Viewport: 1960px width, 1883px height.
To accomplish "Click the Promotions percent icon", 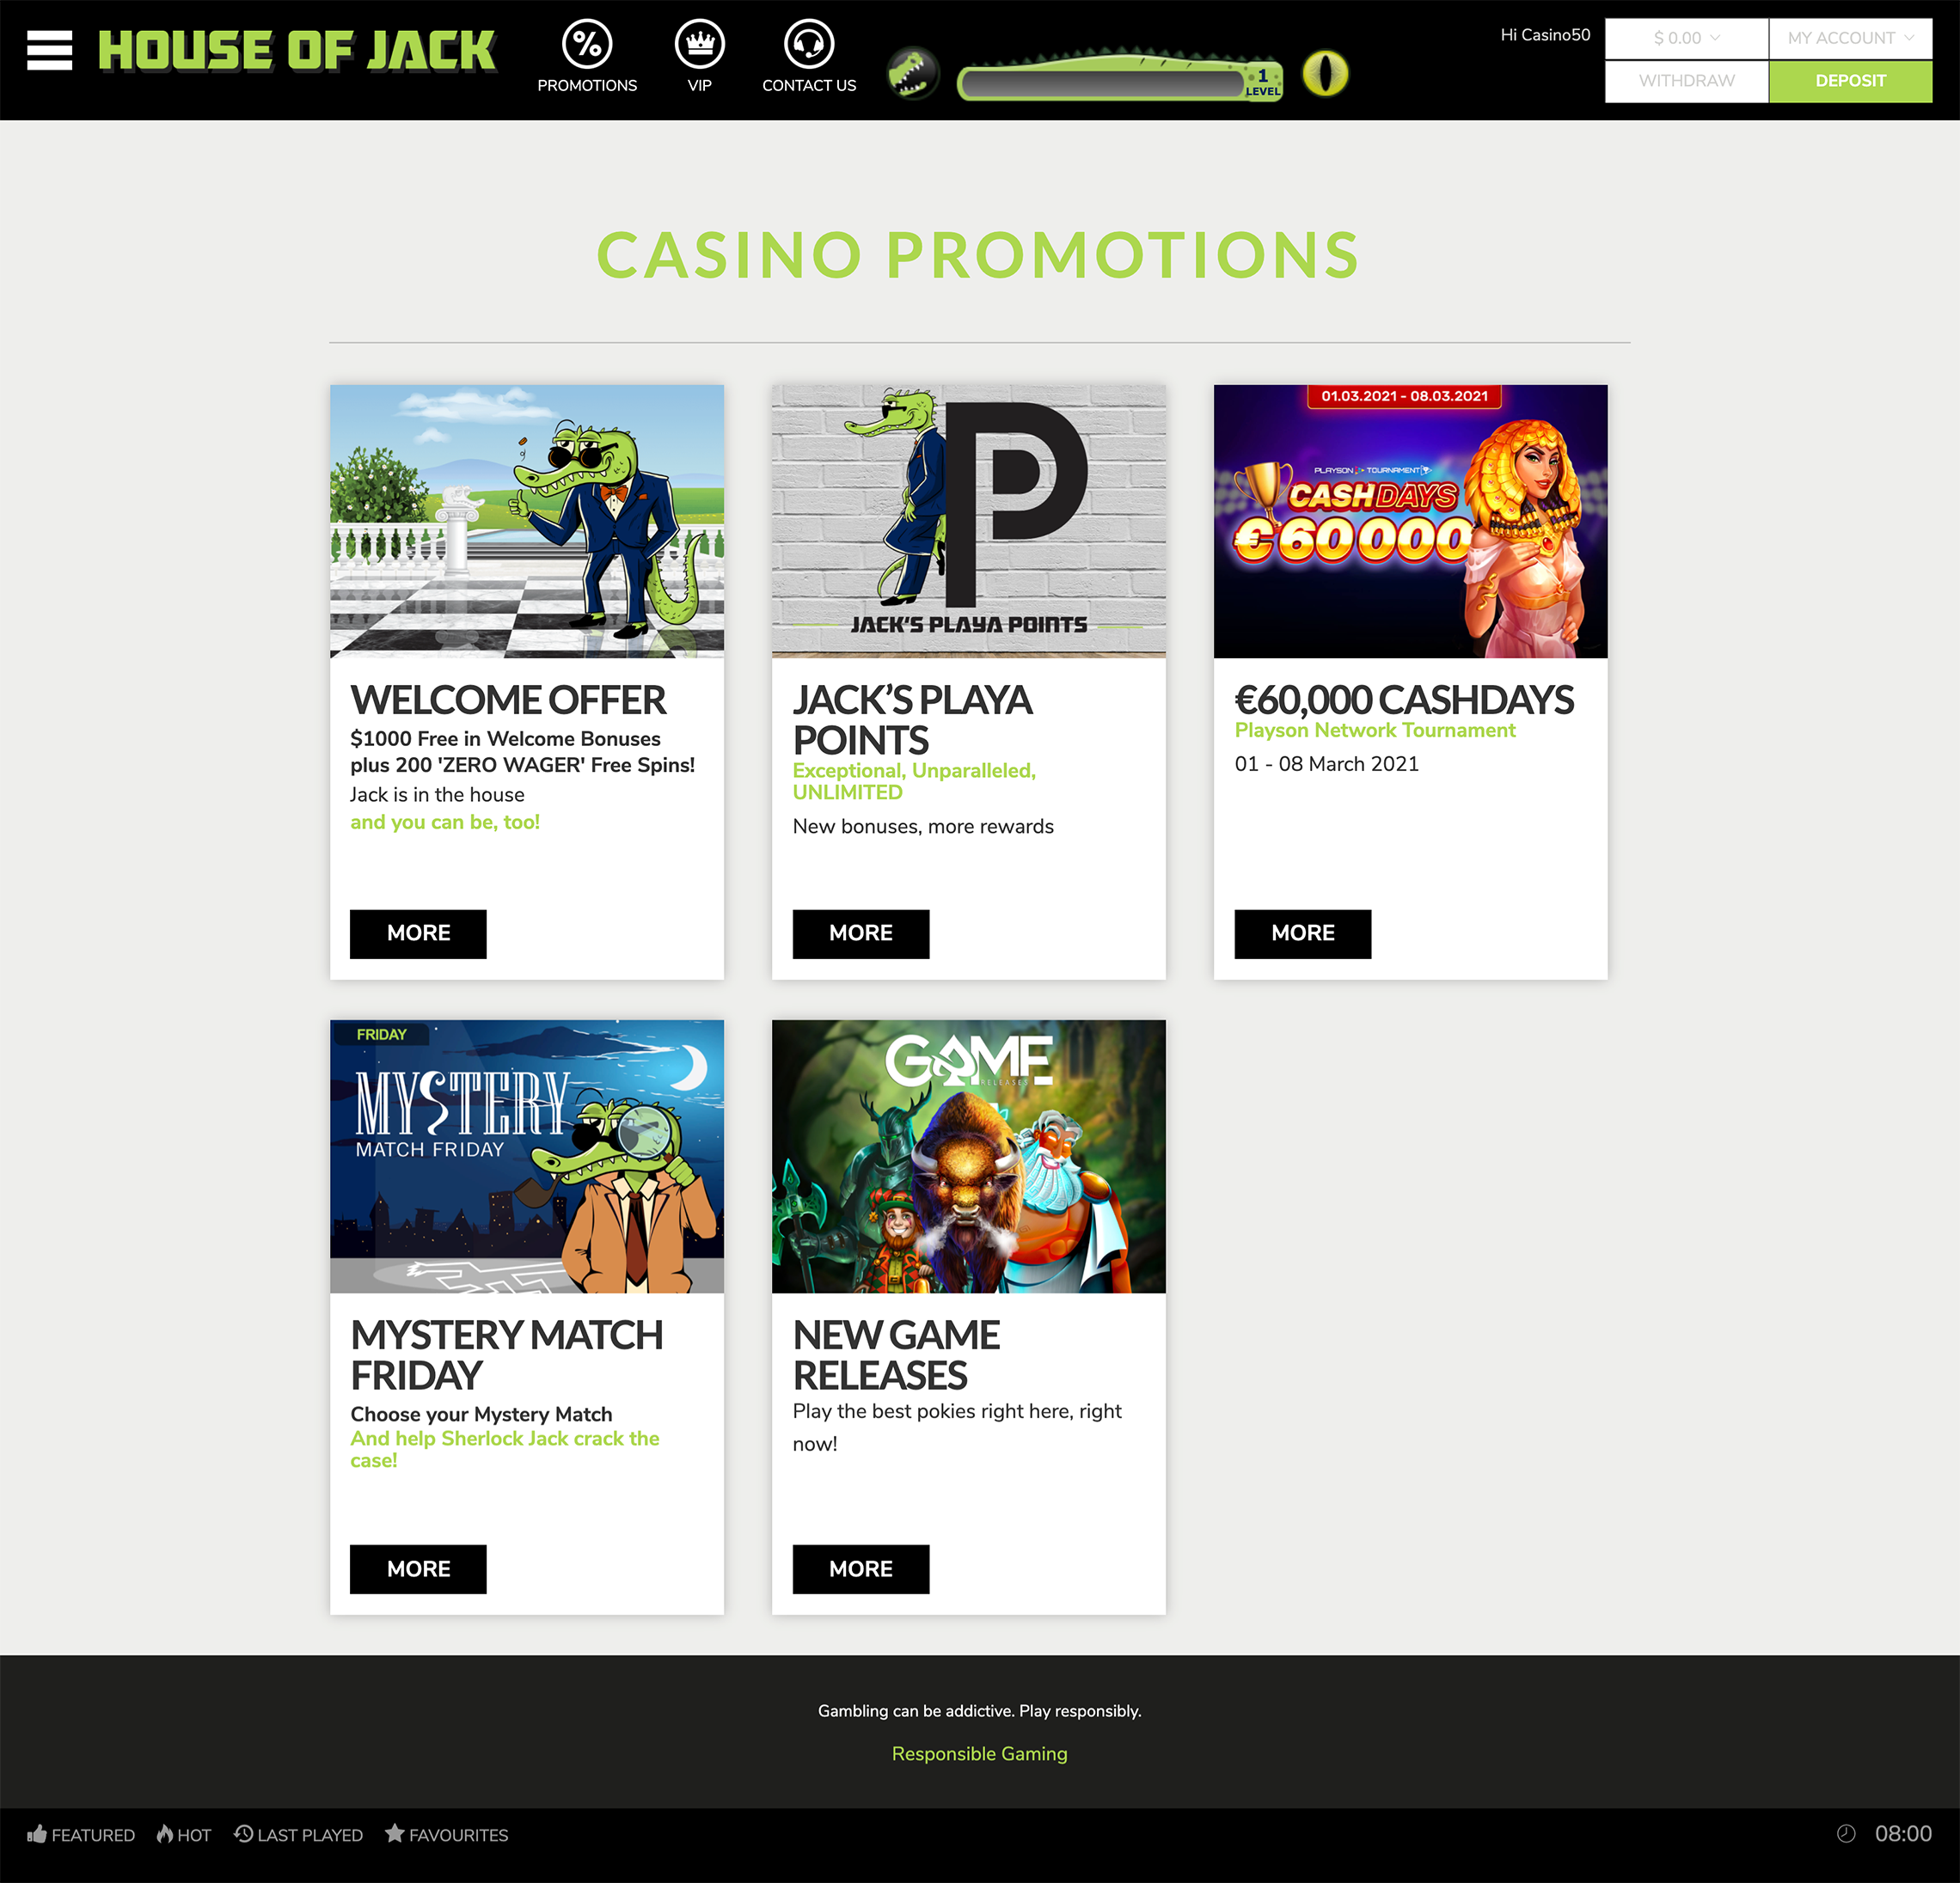I will (587, 44).
